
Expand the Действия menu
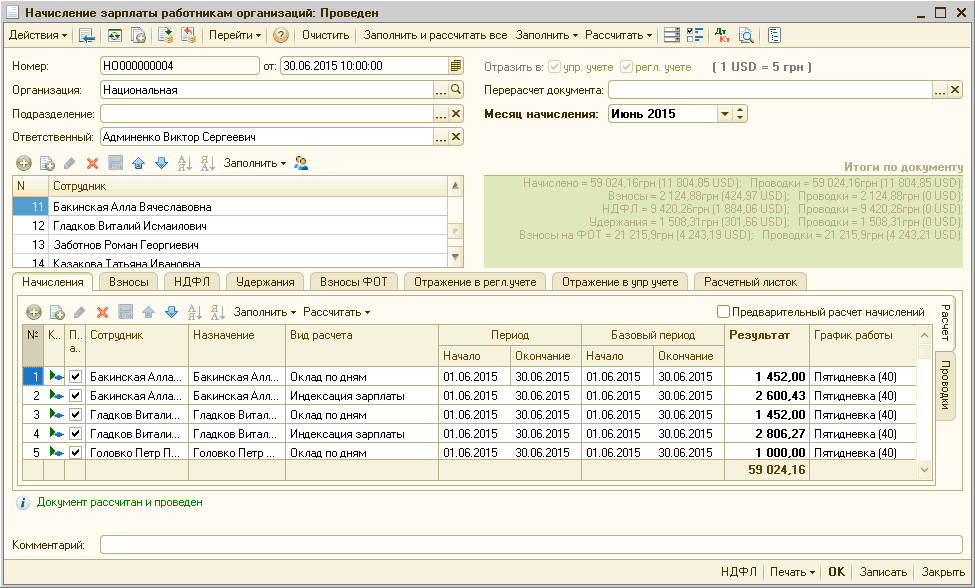[x=38, y=35]
